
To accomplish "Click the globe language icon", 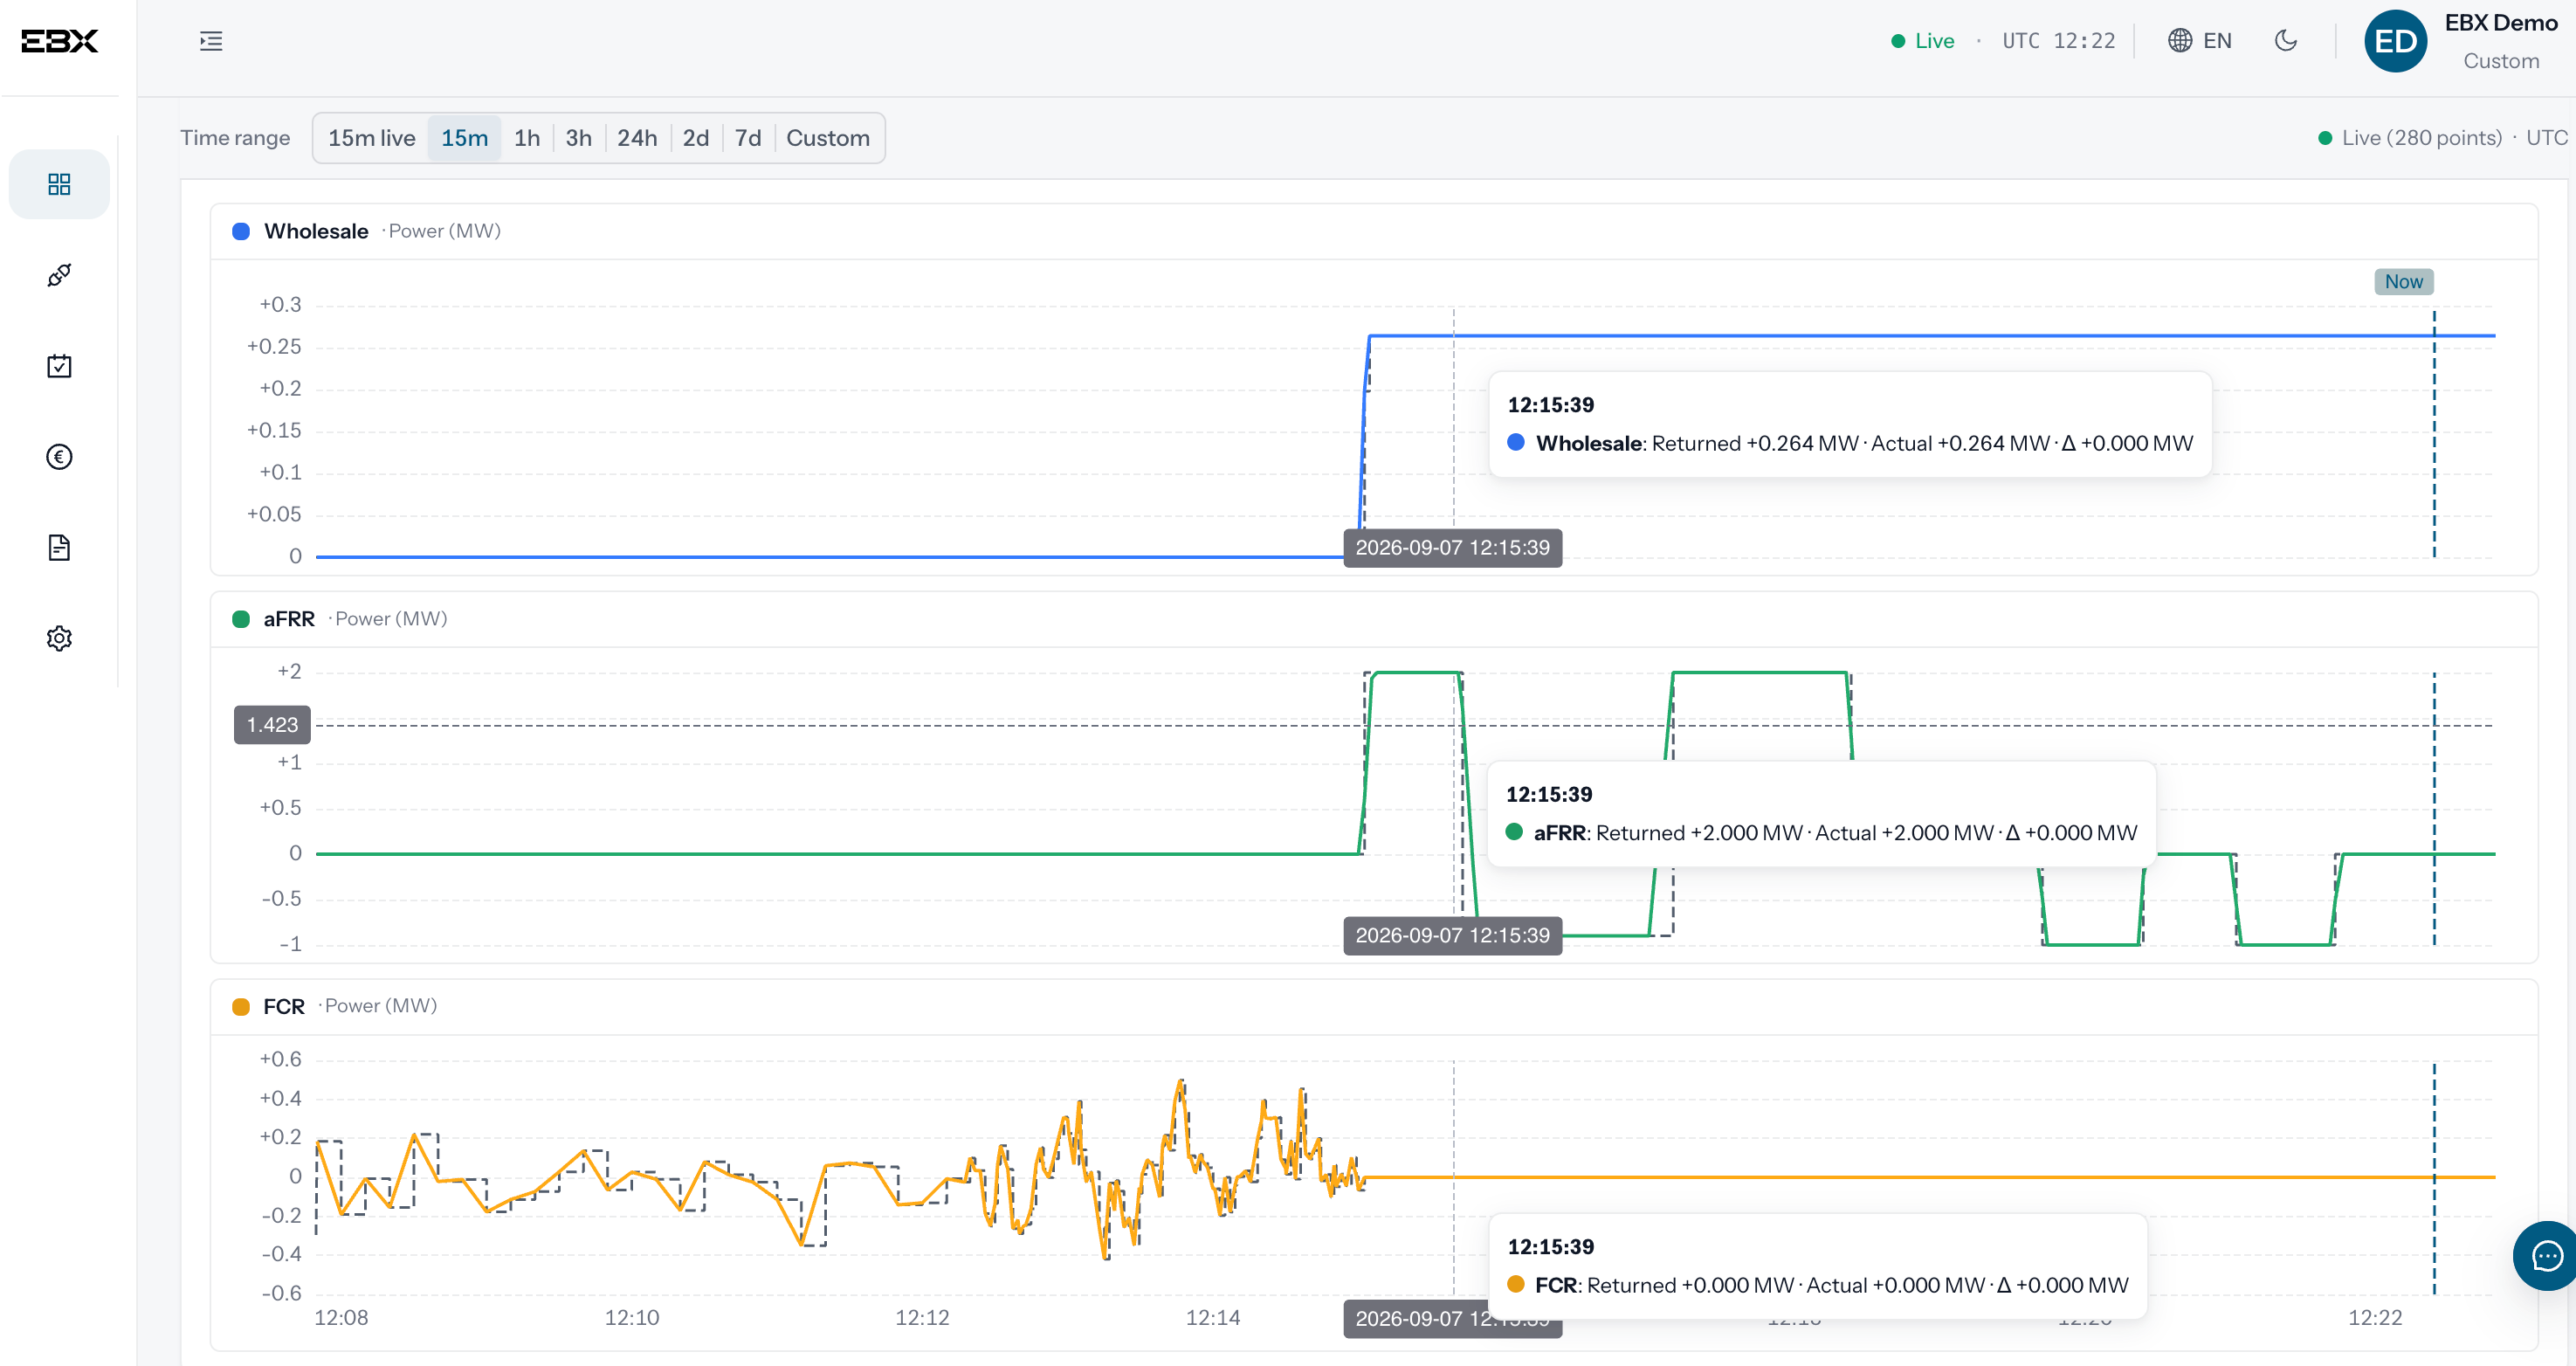I will coord(2180,41).
